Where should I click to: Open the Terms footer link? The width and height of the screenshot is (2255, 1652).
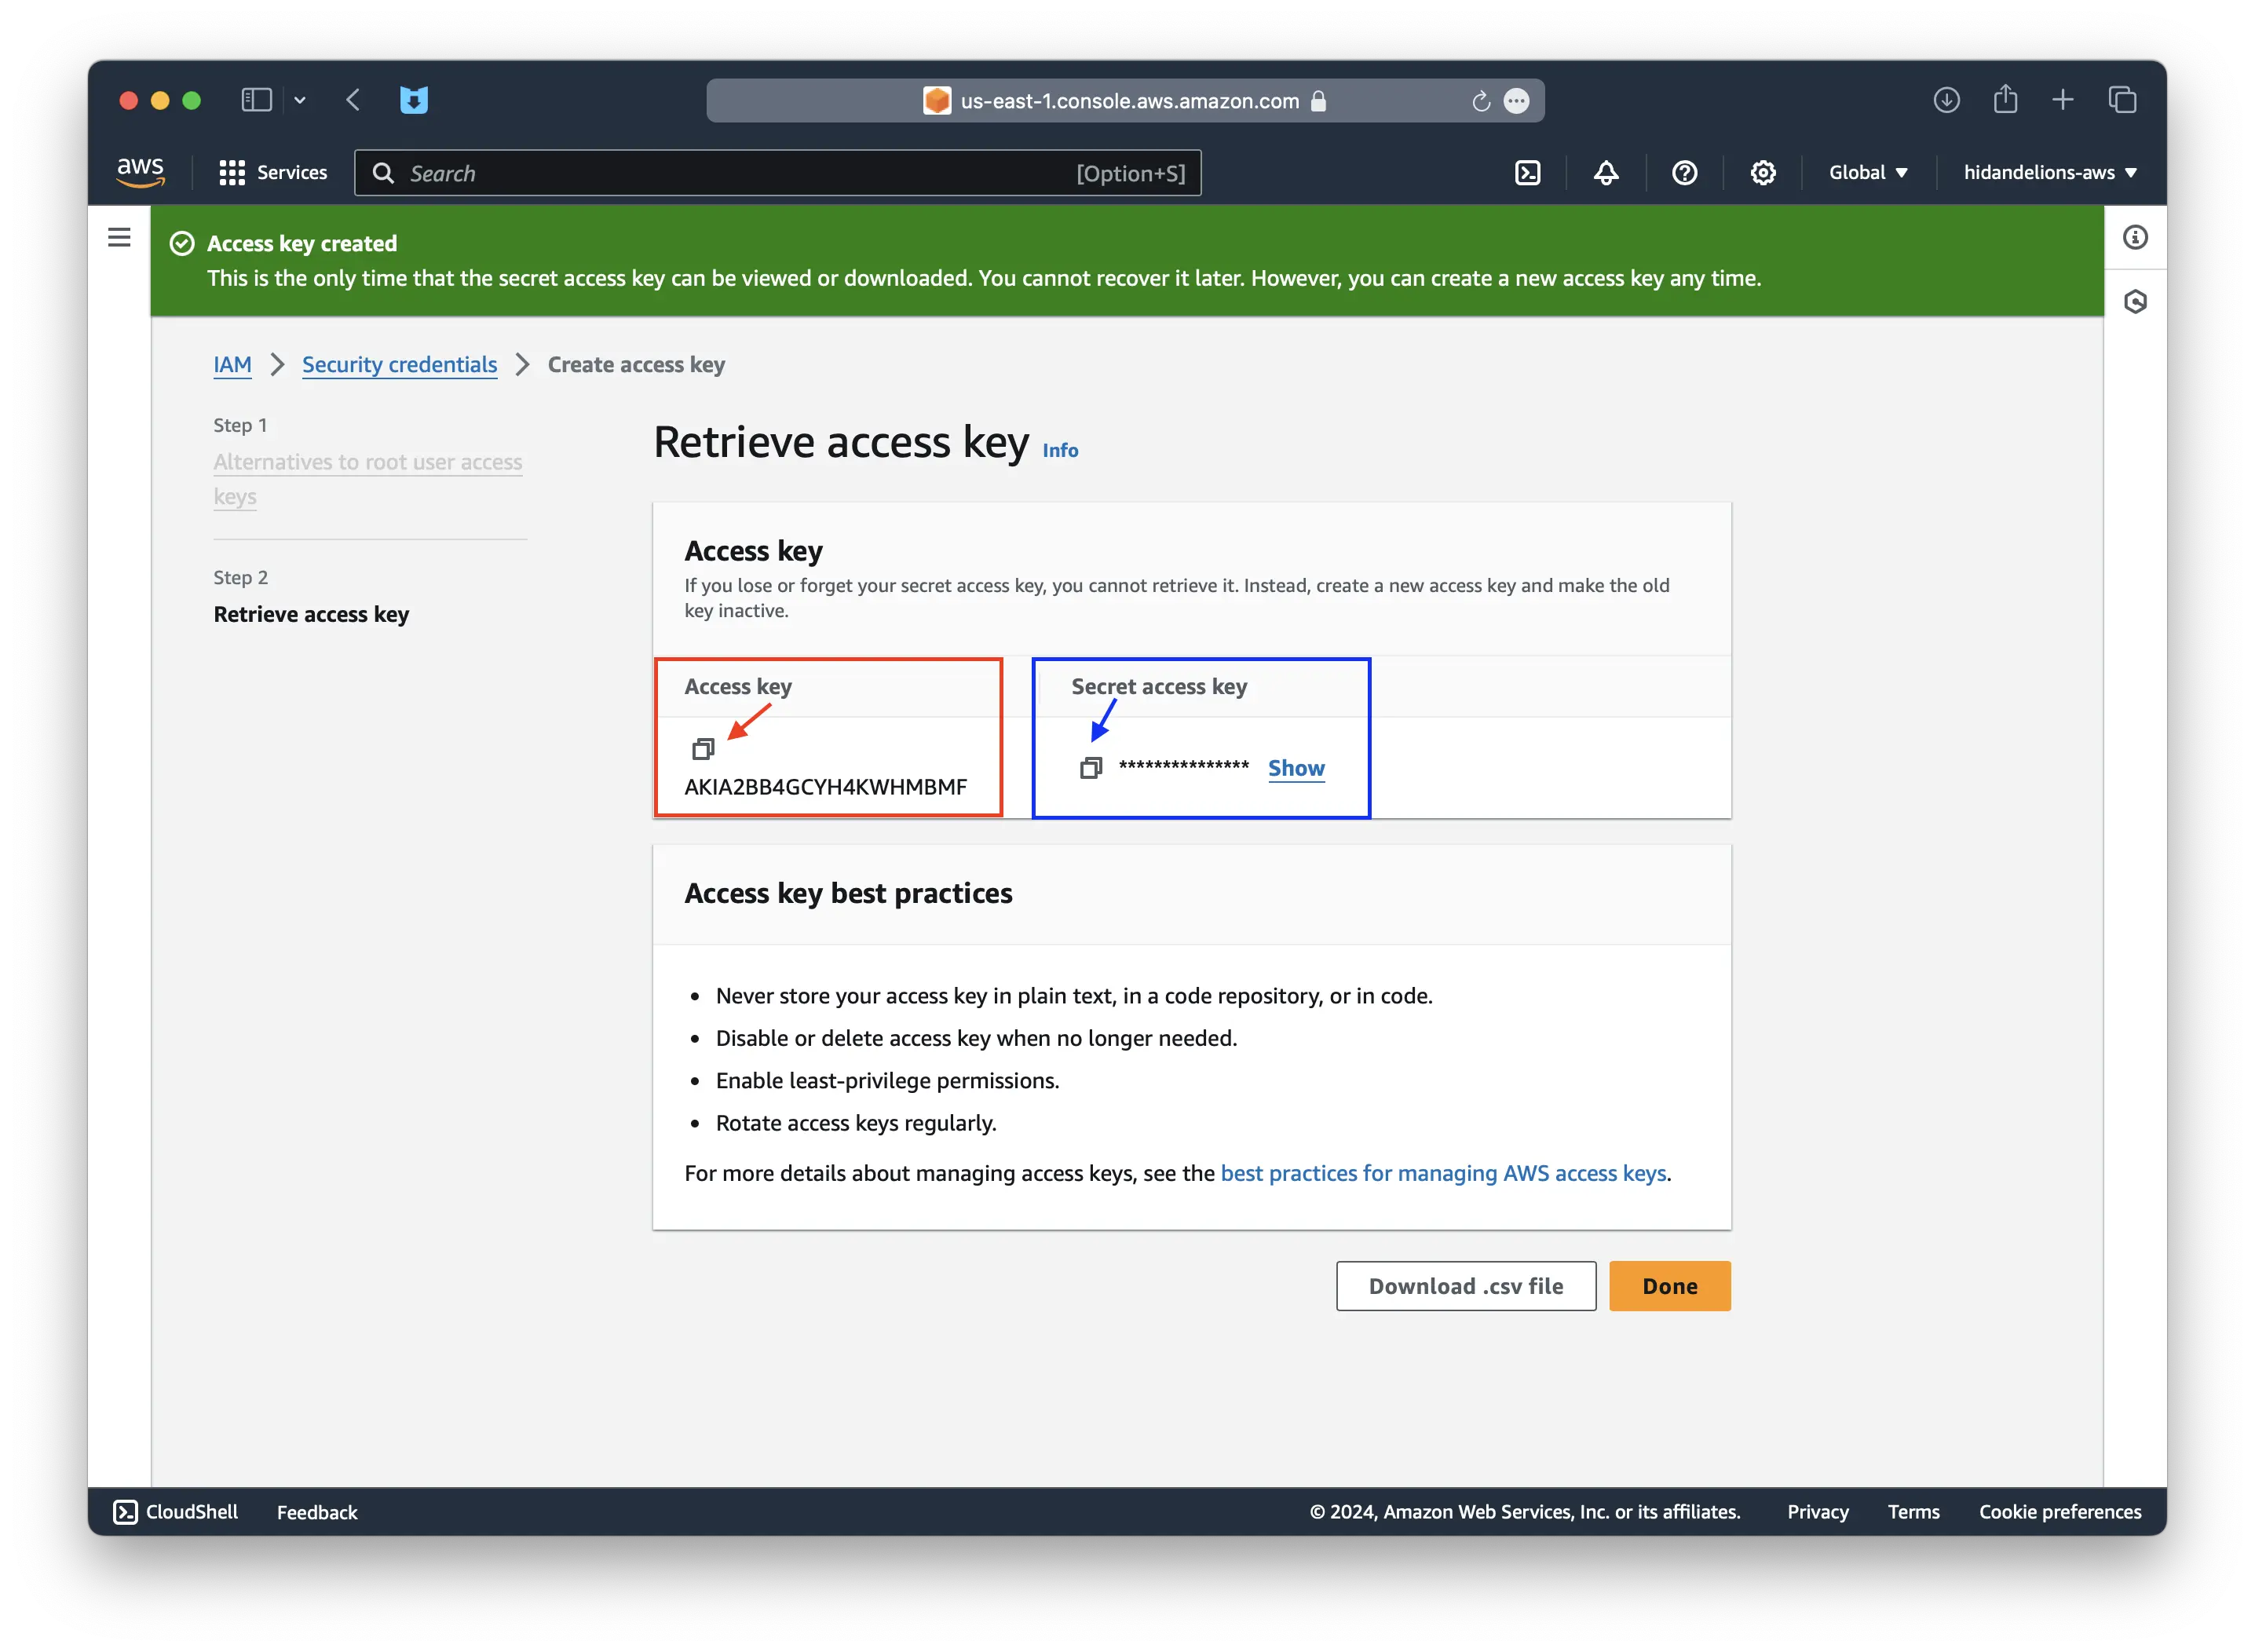(1913, 1511)
